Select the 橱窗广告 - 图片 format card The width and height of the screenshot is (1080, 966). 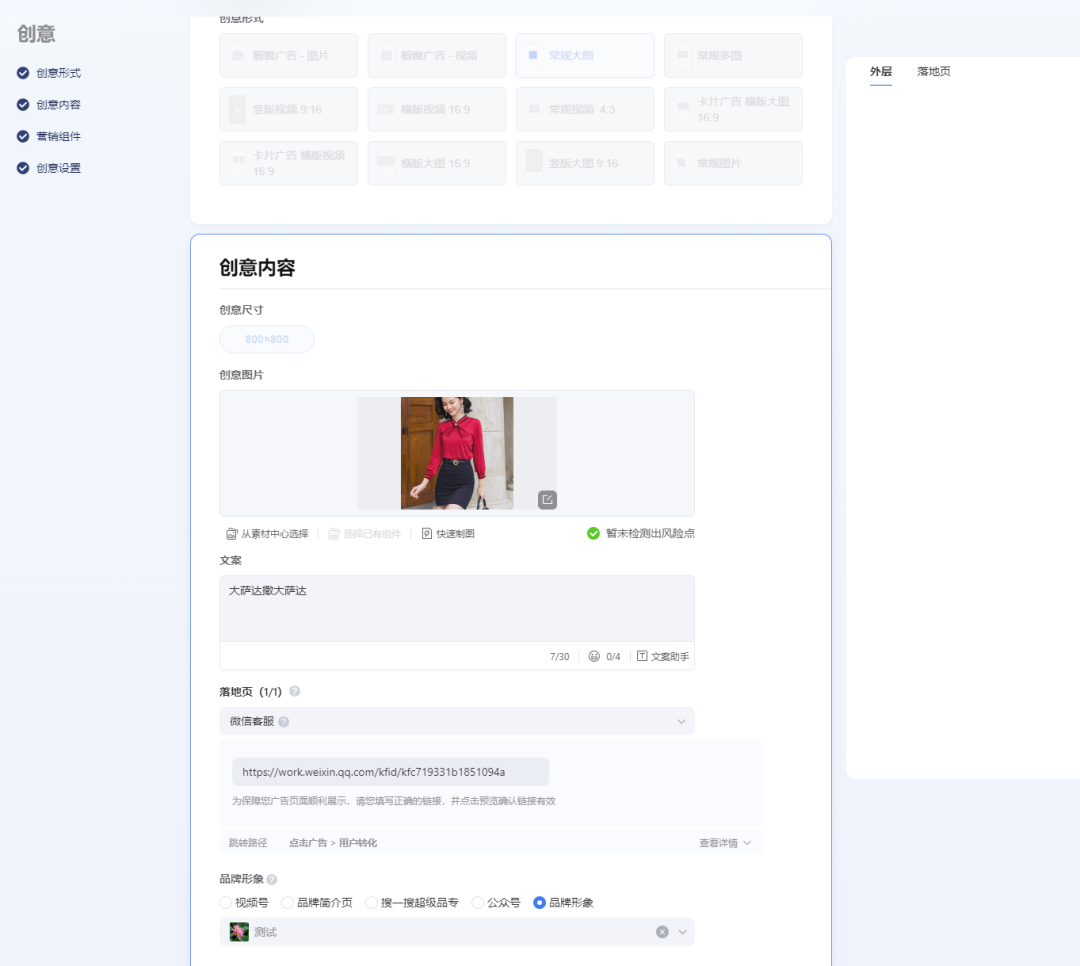(x=289, y=56)
